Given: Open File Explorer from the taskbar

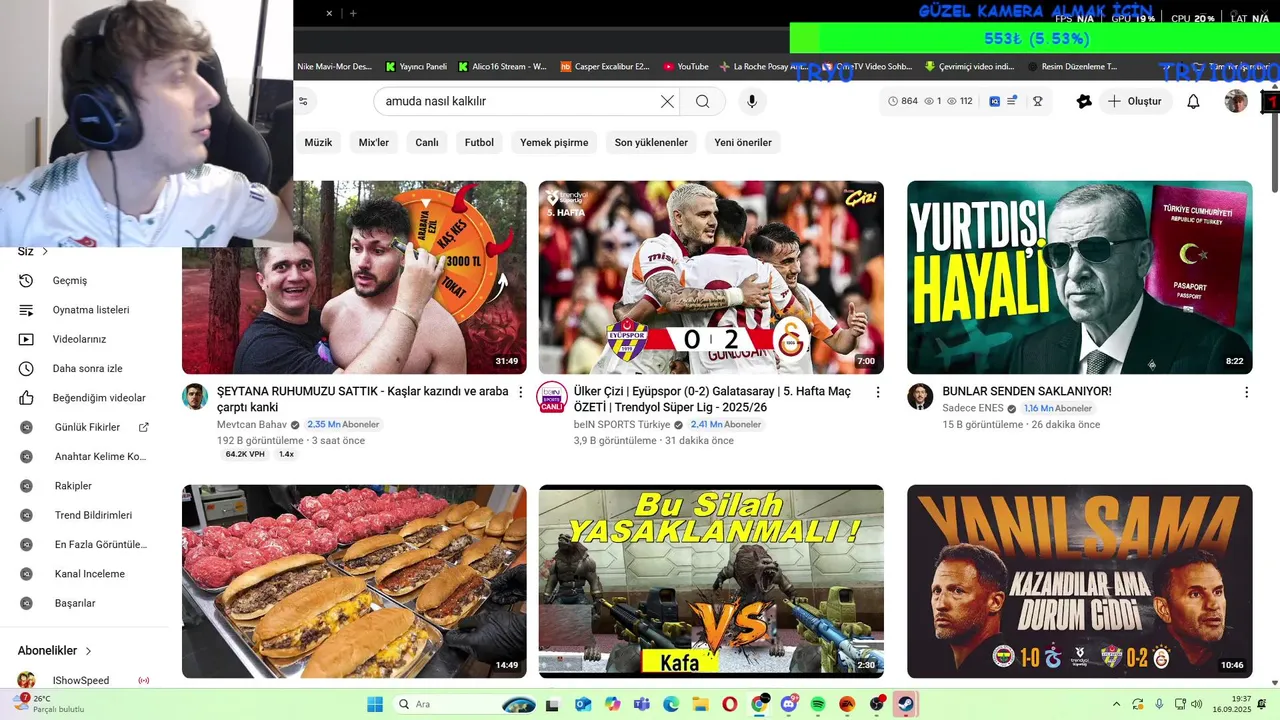Looking at the screenshot, I should pos(700,704).
